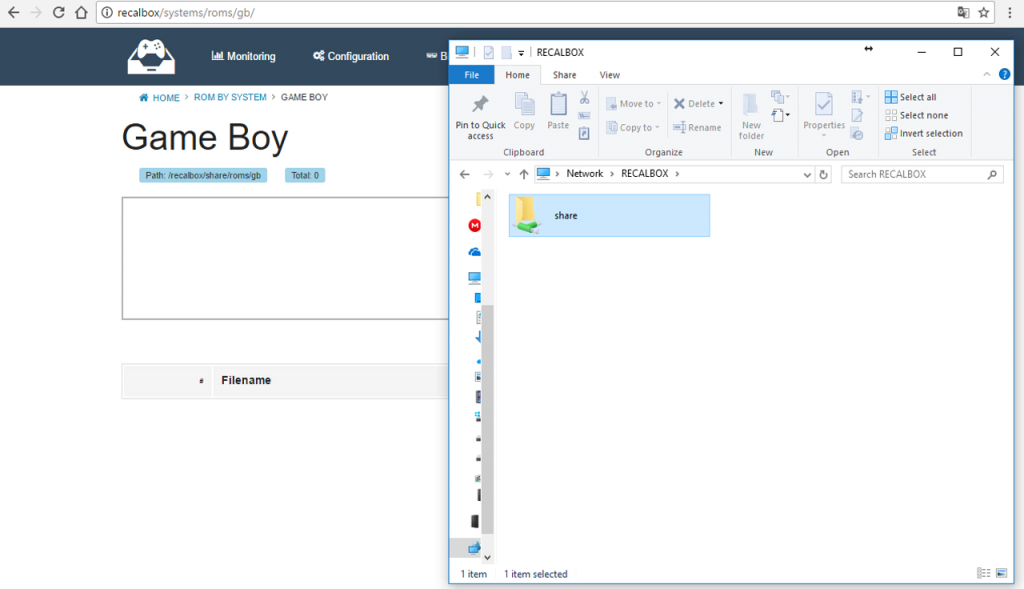Bookmark page with the star icon
Image resolution: width=1024 pixels, height=589 pixels.
pos(984,13)
